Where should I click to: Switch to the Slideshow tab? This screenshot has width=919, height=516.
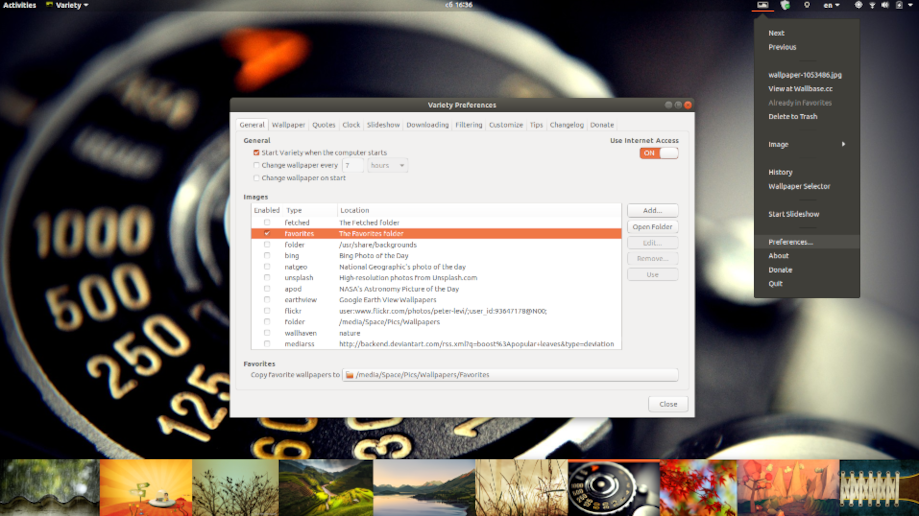coord(383,125)
